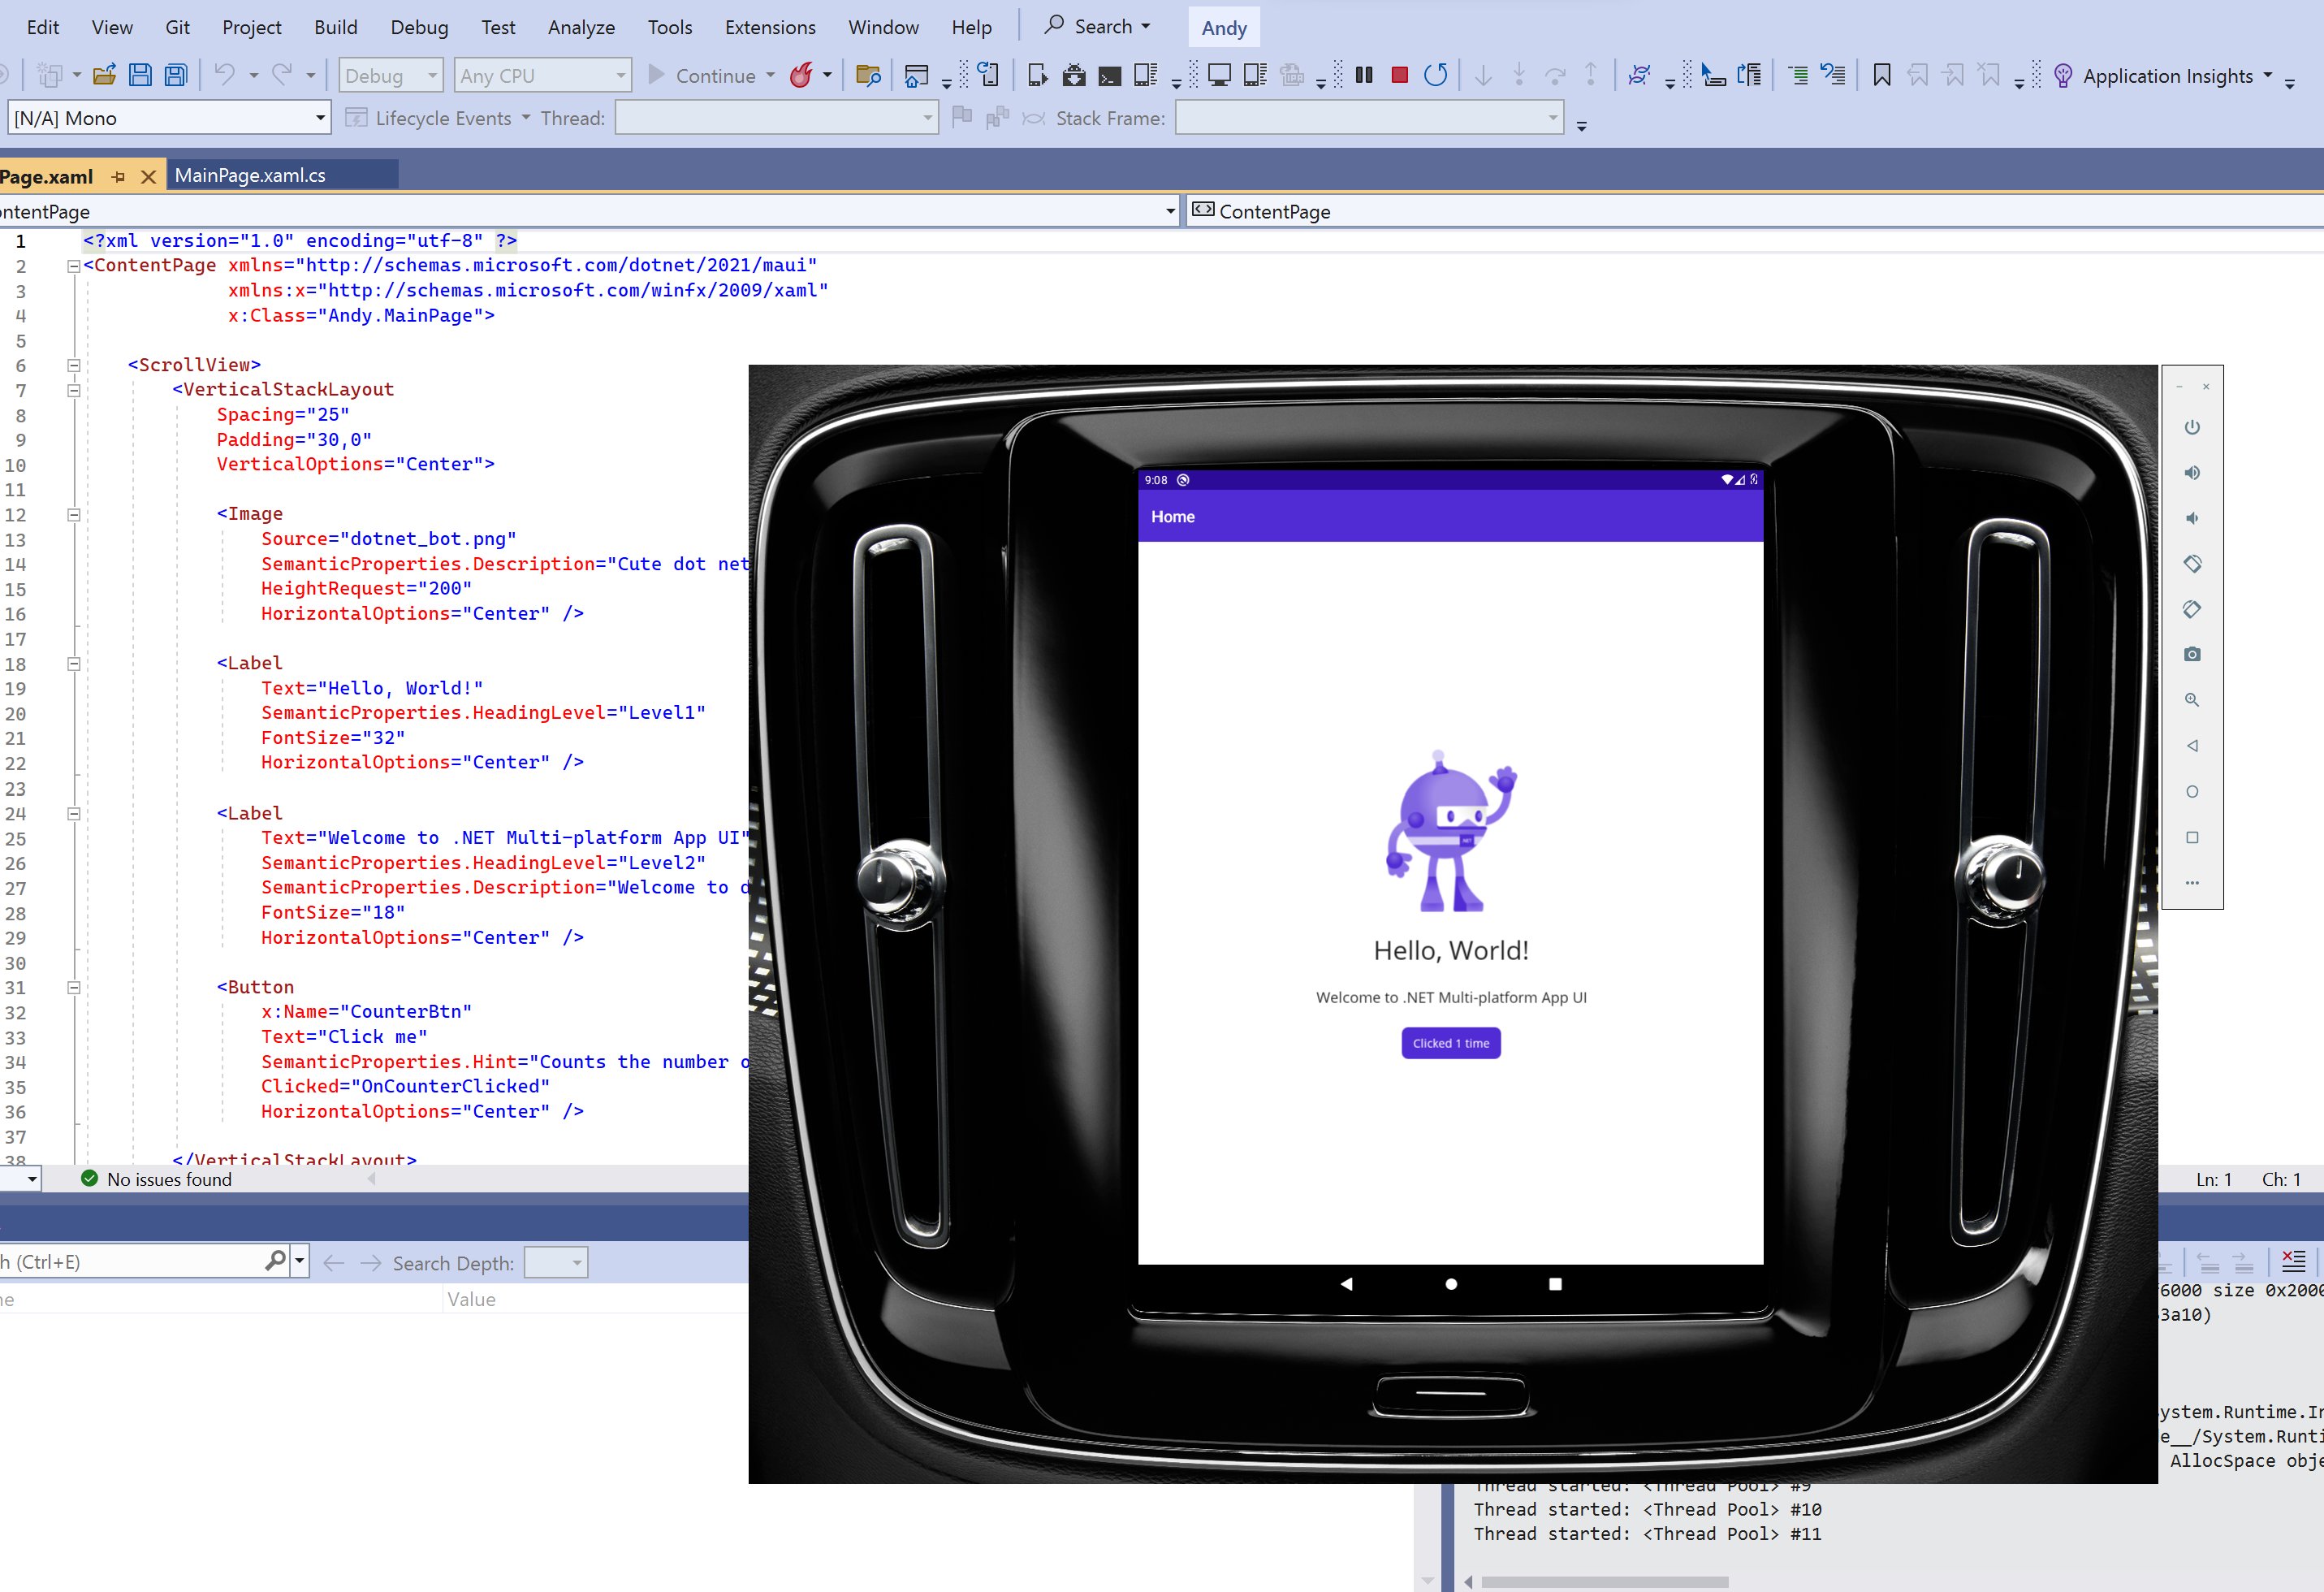Expand the Any CPU platform dropdown
This screenshot has width=2324, height=1592.
click(x=543, y=76)
